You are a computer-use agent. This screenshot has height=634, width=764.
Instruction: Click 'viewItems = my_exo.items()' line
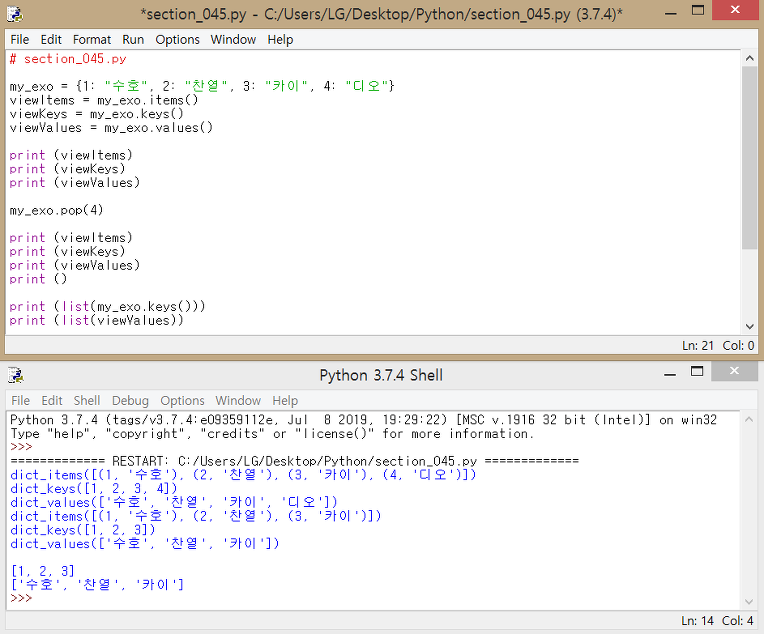[x=104, y=100]
